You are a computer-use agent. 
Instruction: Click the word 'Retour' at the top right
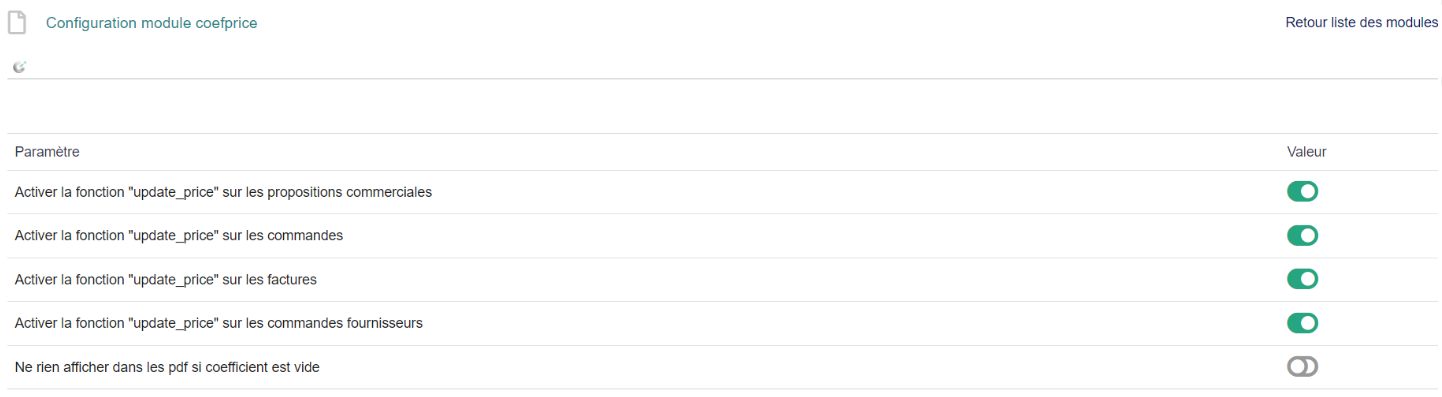coord(1307,22)
